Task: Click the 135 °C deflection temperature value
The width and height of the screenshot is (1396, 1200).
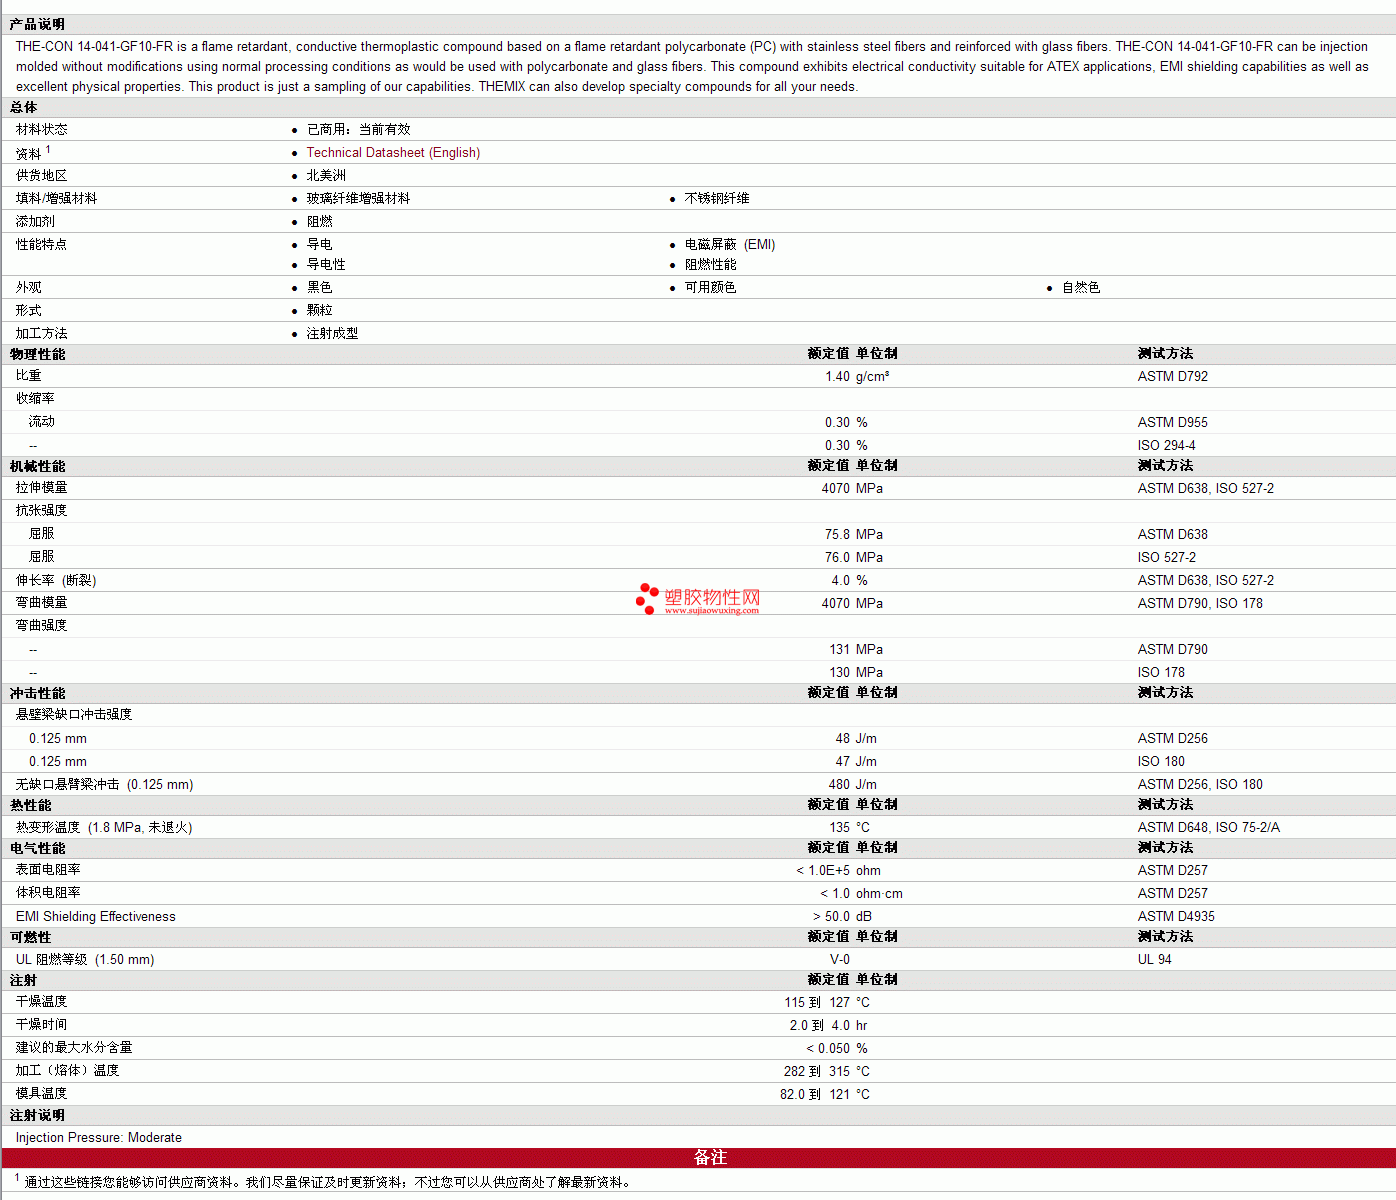Action: tap(850, 828)
